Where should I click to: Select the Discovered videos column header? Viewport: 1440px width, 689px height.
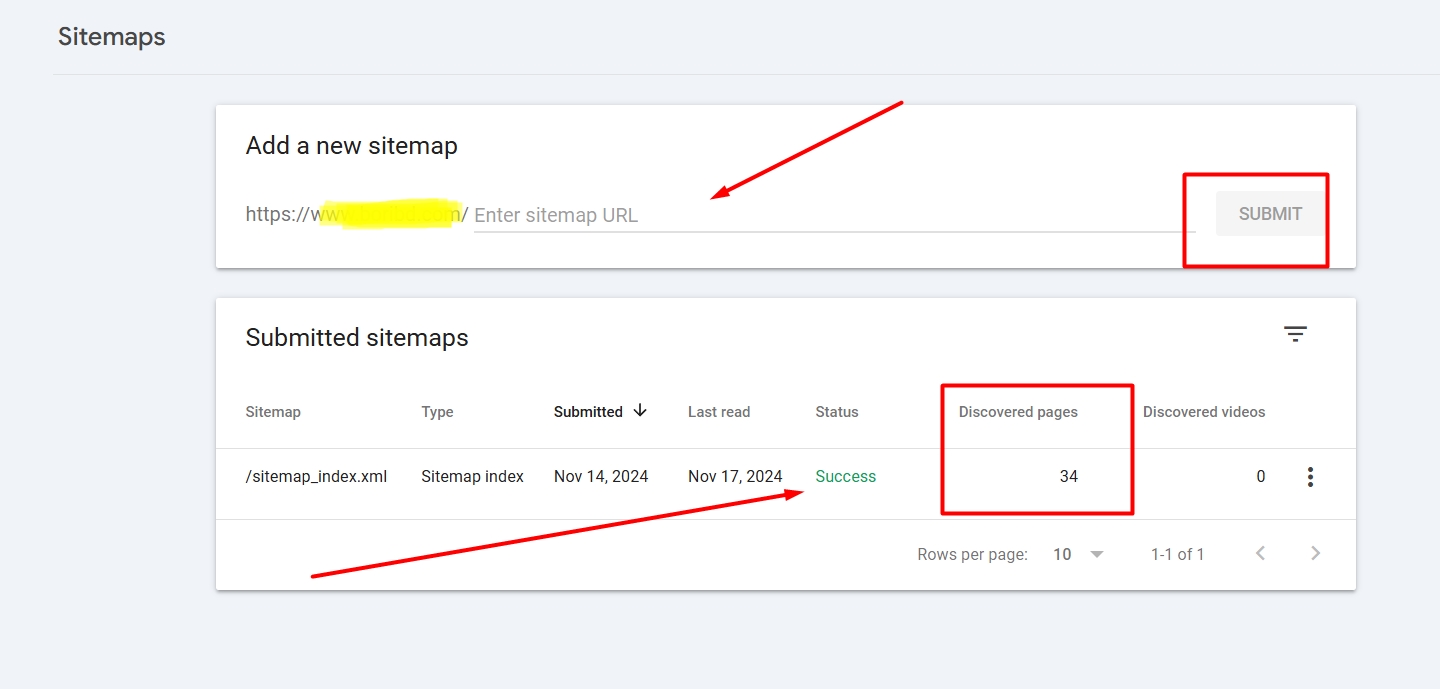click(1203, 411)
